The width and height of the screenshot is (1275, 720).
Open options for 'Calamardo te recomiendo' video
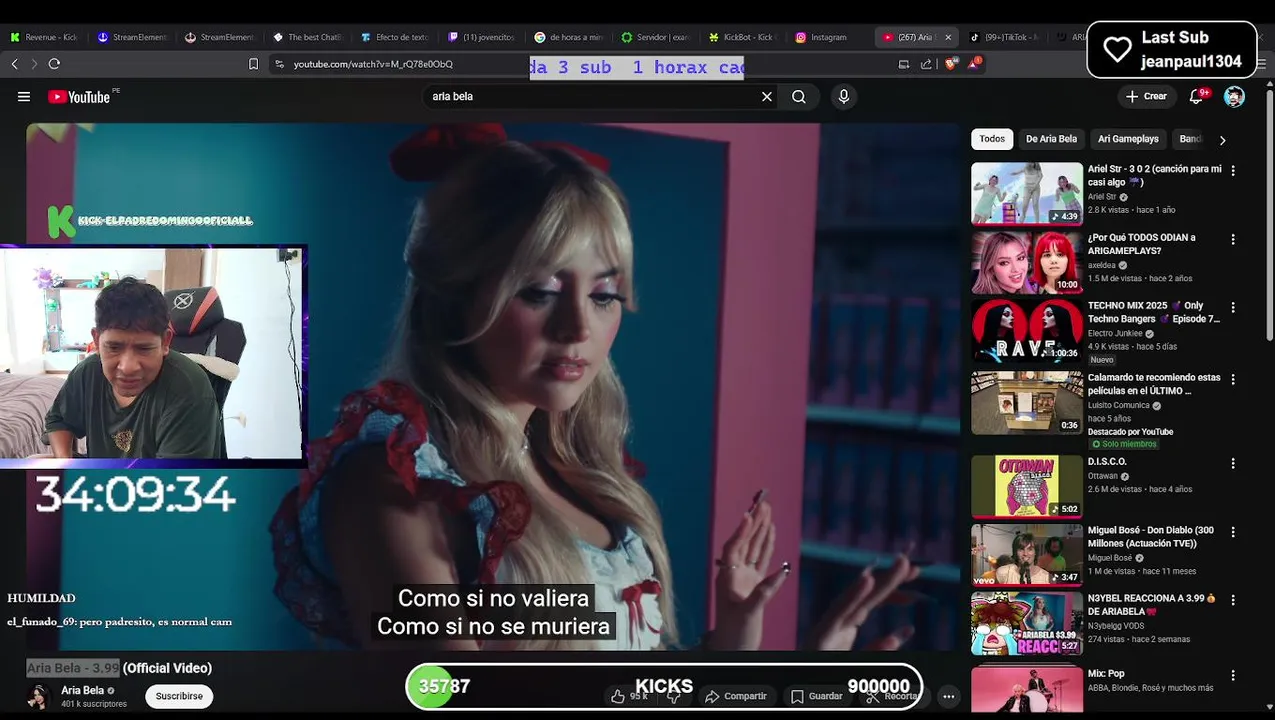[1233, 380]
